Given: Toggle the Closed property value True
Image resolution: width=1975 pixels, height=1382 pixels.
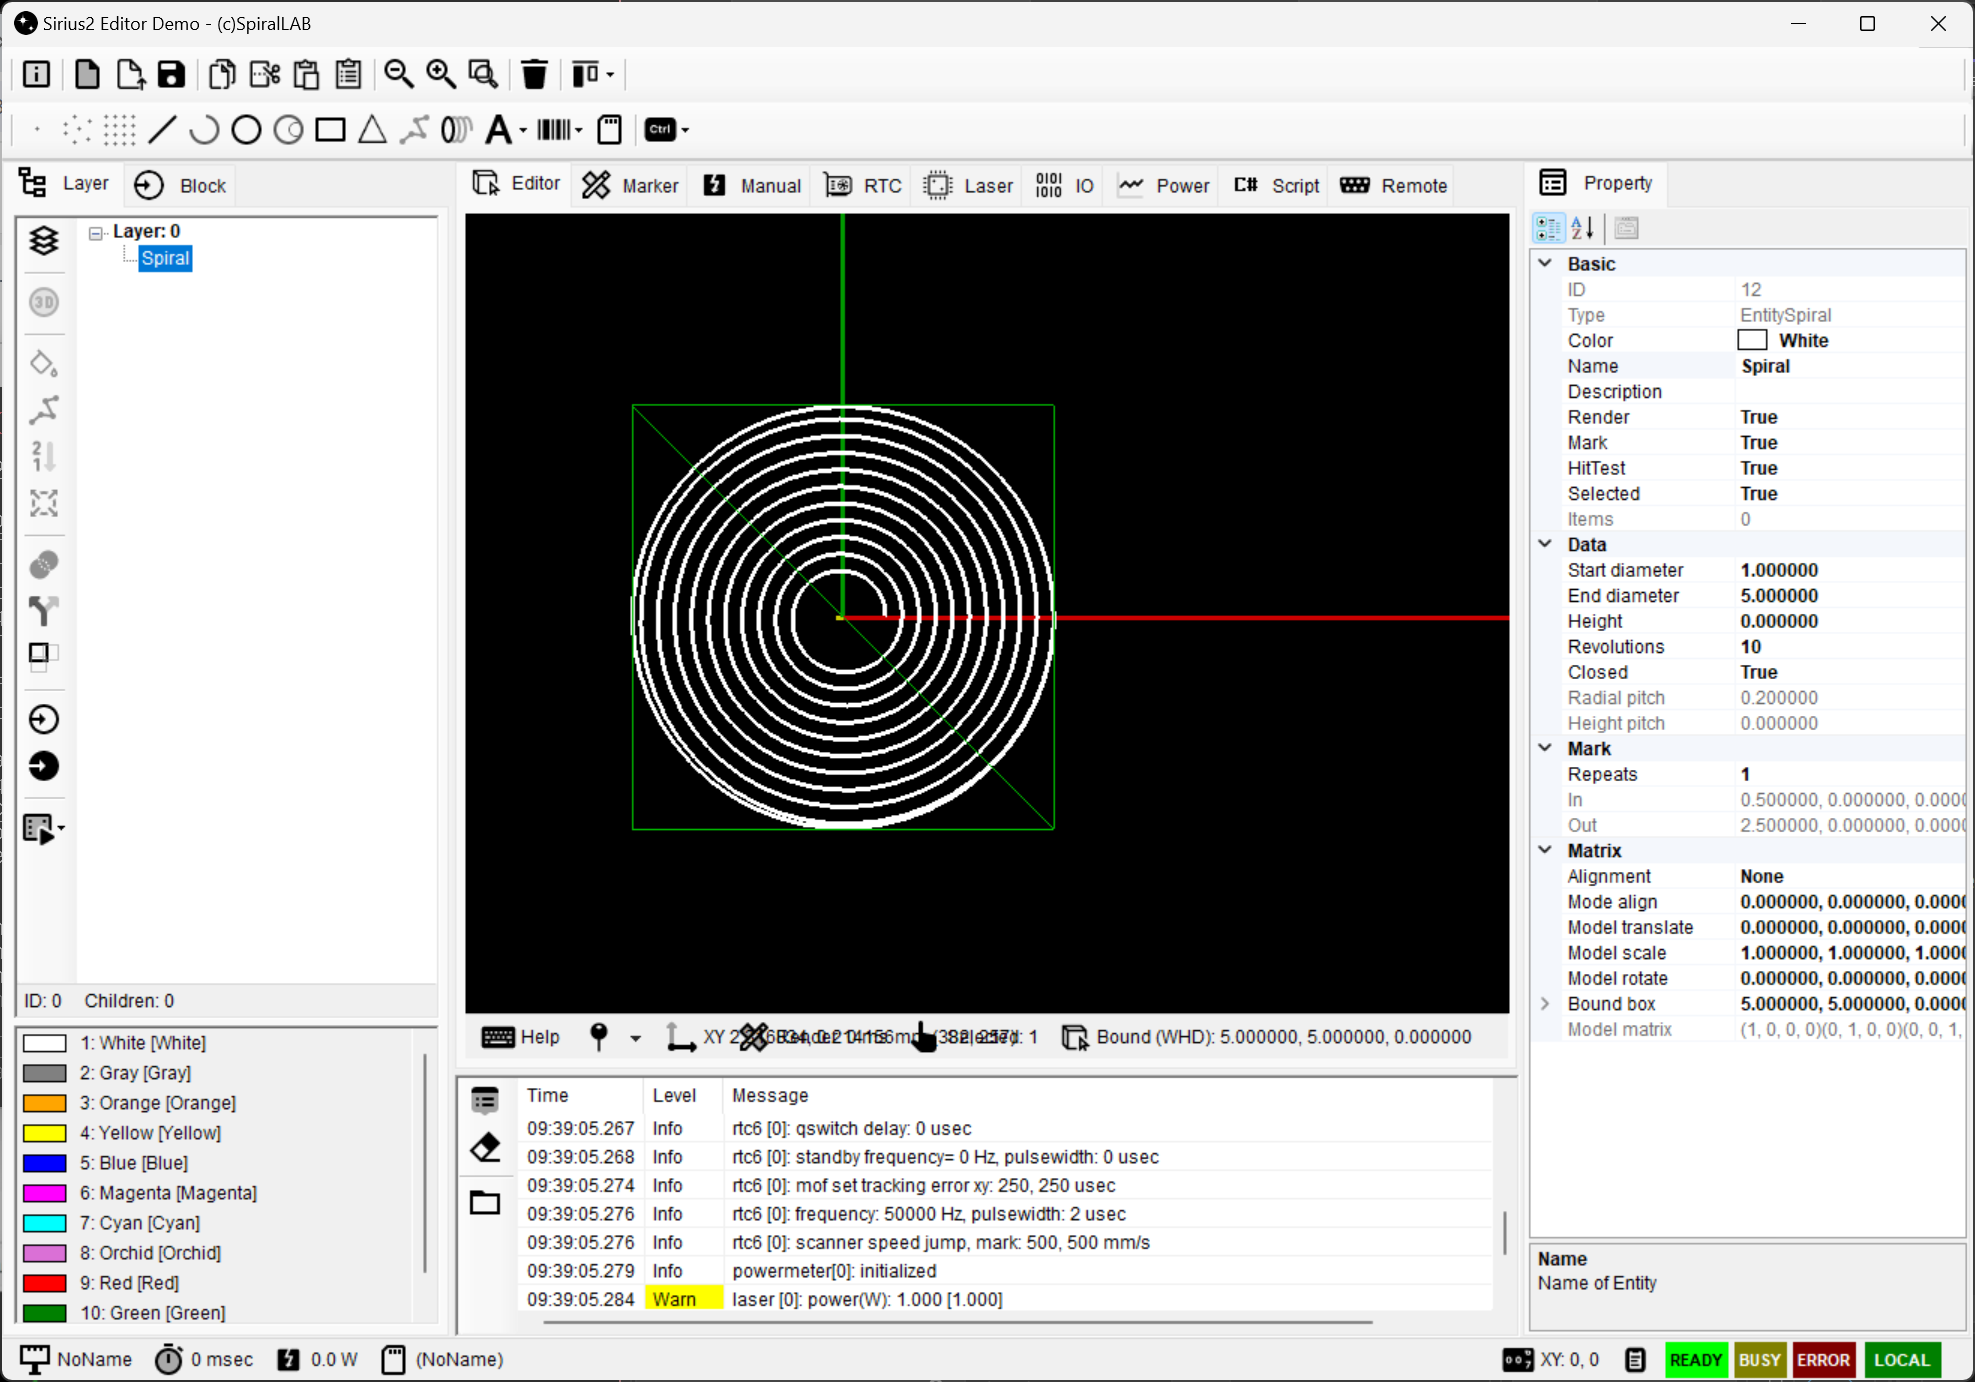Looking at the screenshot, I should 1850,672.
